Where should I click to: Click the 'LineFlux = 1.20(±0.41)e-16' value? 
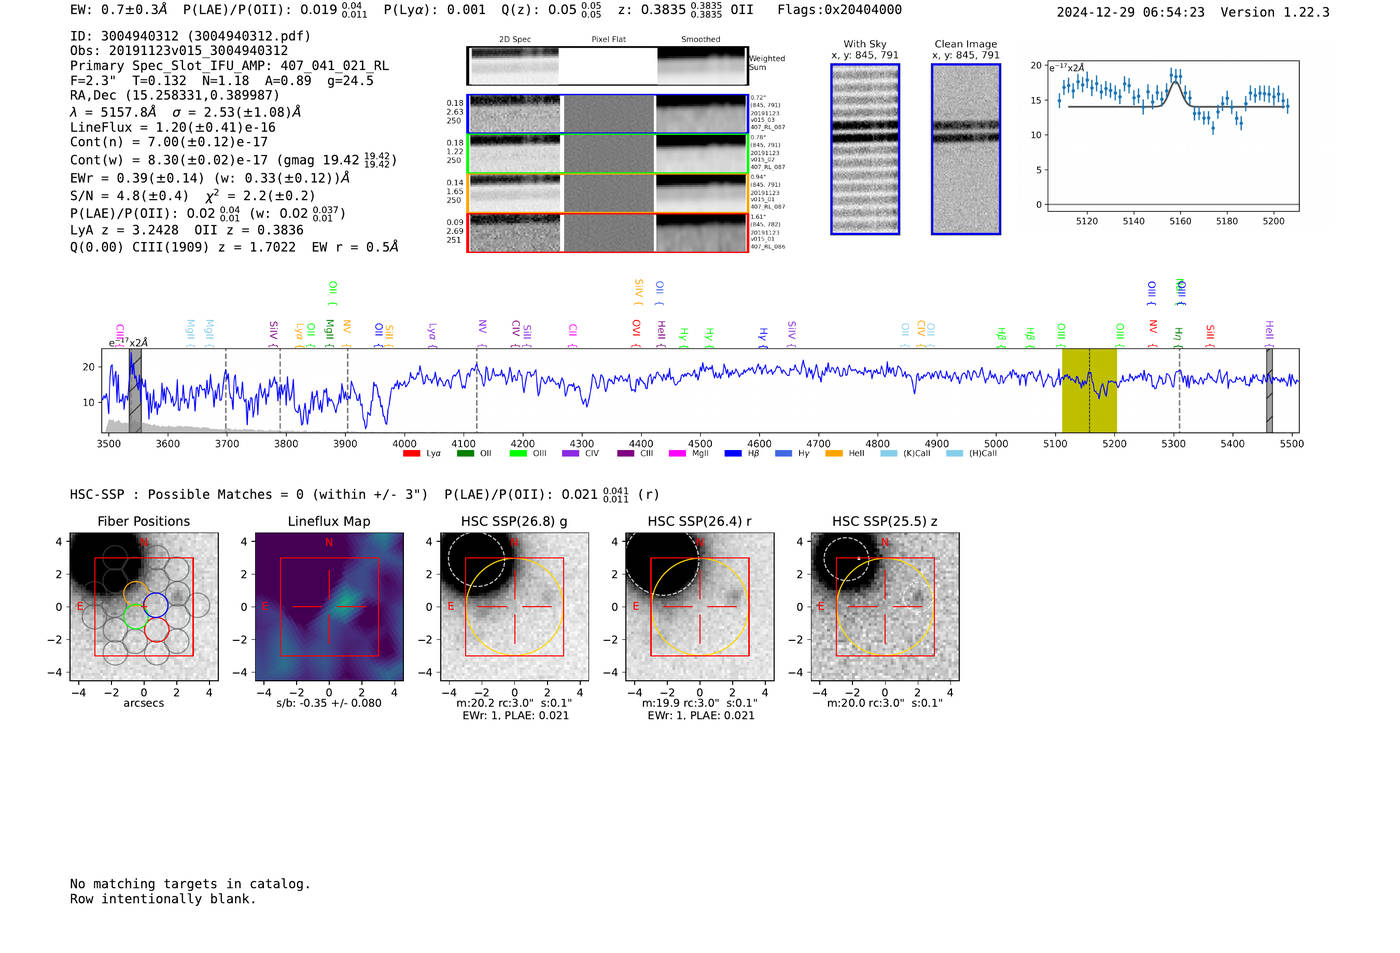pyautogui.click(x=173, y=128)
